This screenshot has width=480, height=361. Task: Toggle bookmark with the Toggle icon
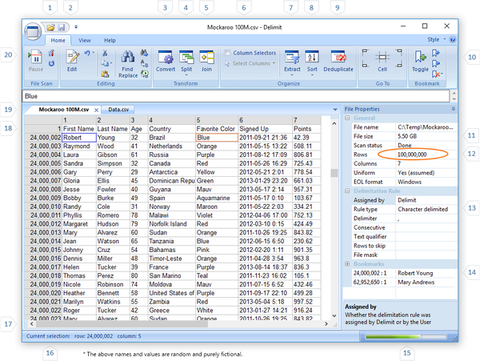click(x=420, y=57)
